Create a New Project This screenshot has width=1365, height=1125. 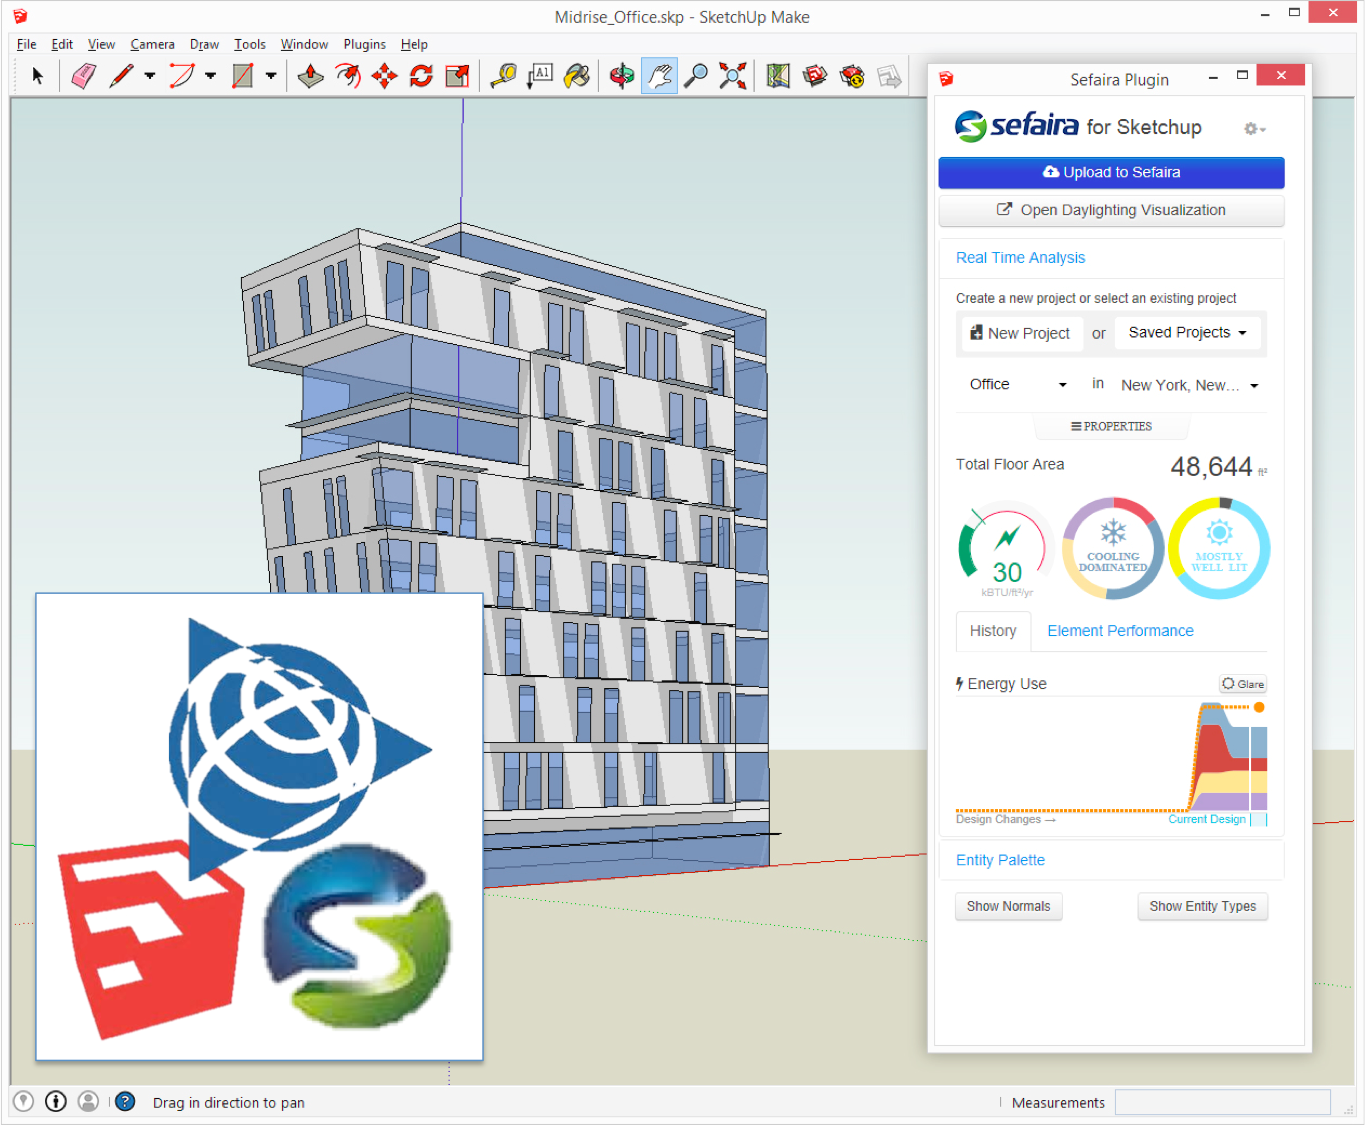1021,333
